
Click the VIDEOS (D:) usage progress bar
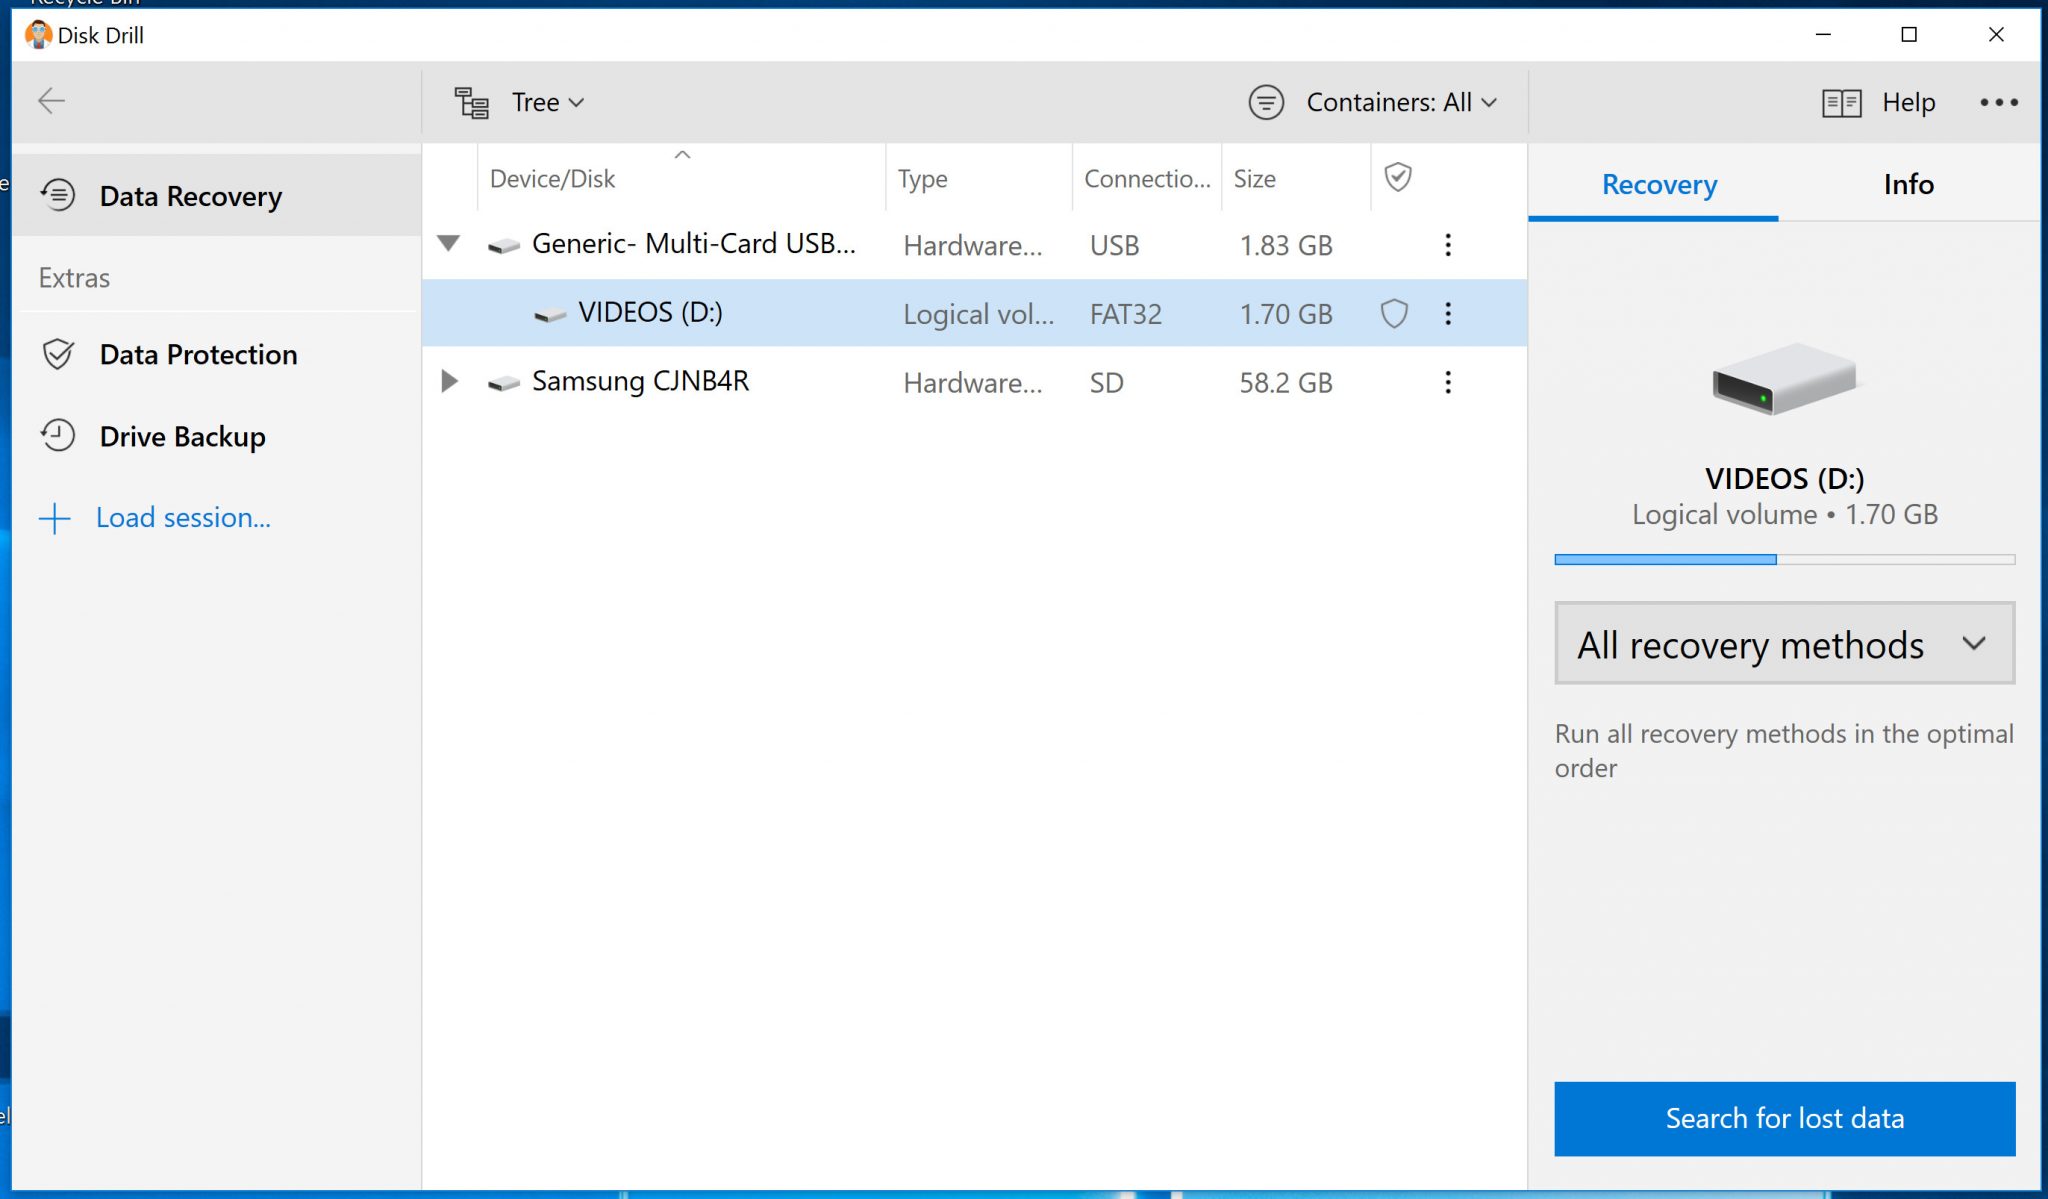(1784, 560)
